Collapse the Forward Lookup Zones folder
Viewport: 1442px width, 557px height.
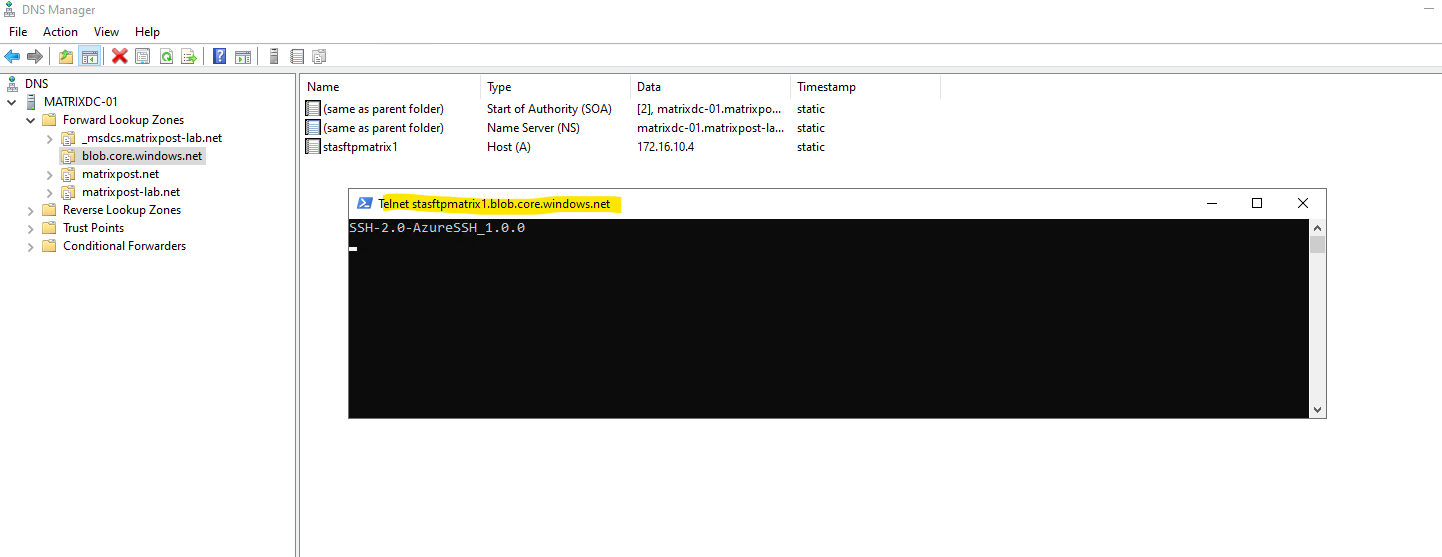pos(30,120)
